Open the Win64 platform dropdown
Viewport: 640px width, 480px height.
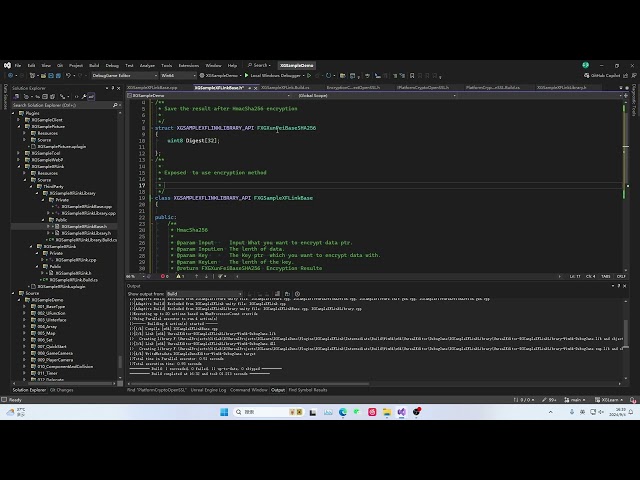[178, 76]
